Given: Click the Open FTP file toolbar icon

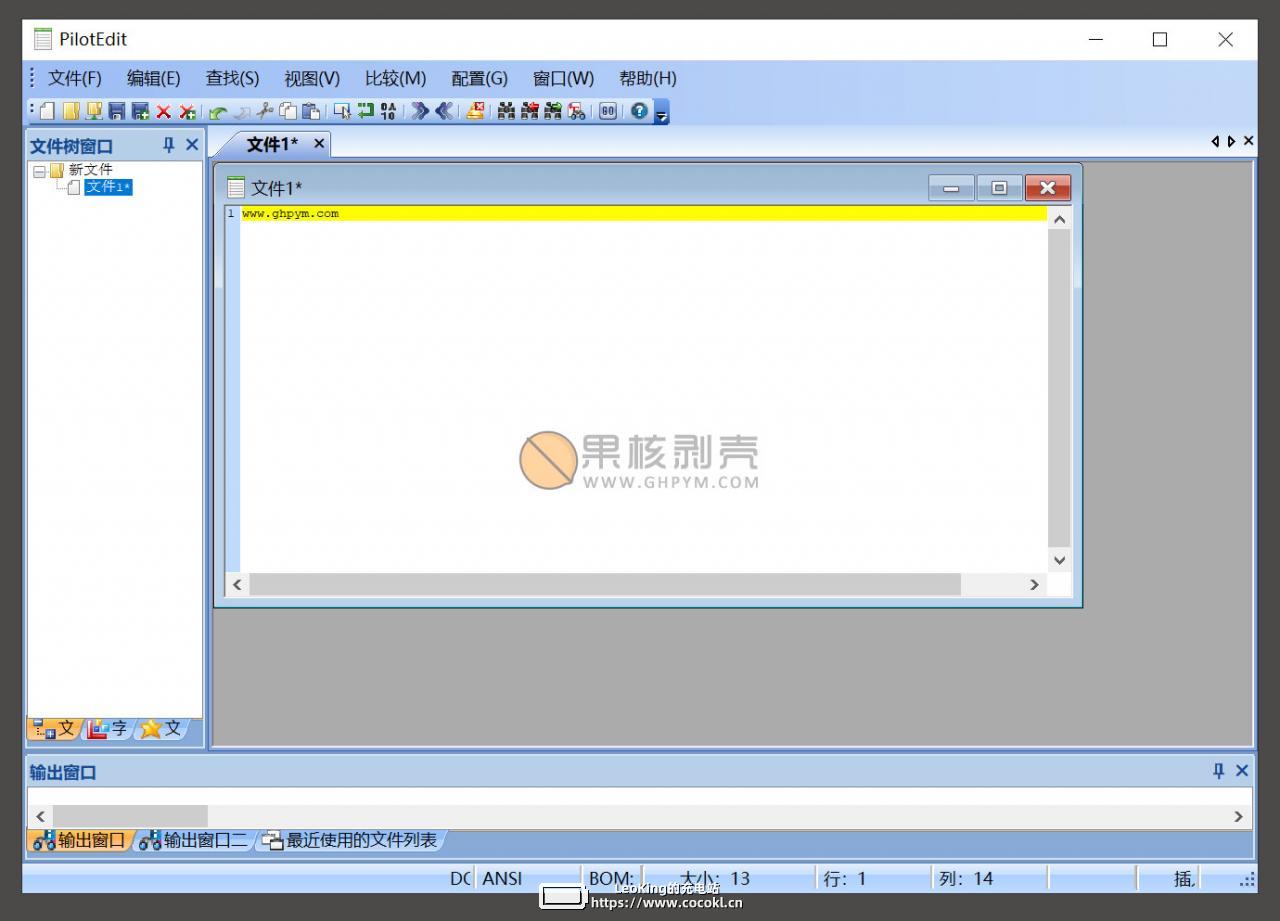Looking at the screenshot, I should coord(94,111).
